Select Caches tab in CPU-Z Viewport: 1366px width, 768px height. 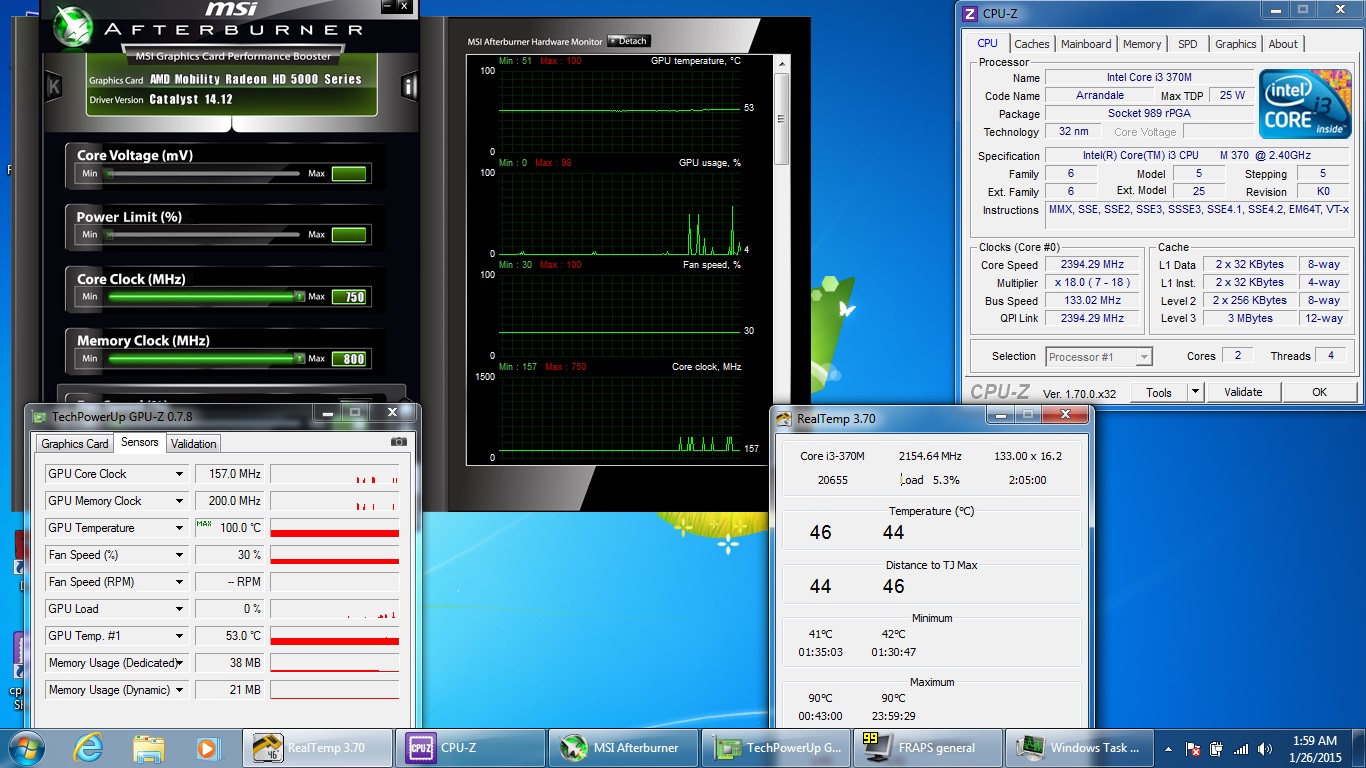[x=1031, y=44]
